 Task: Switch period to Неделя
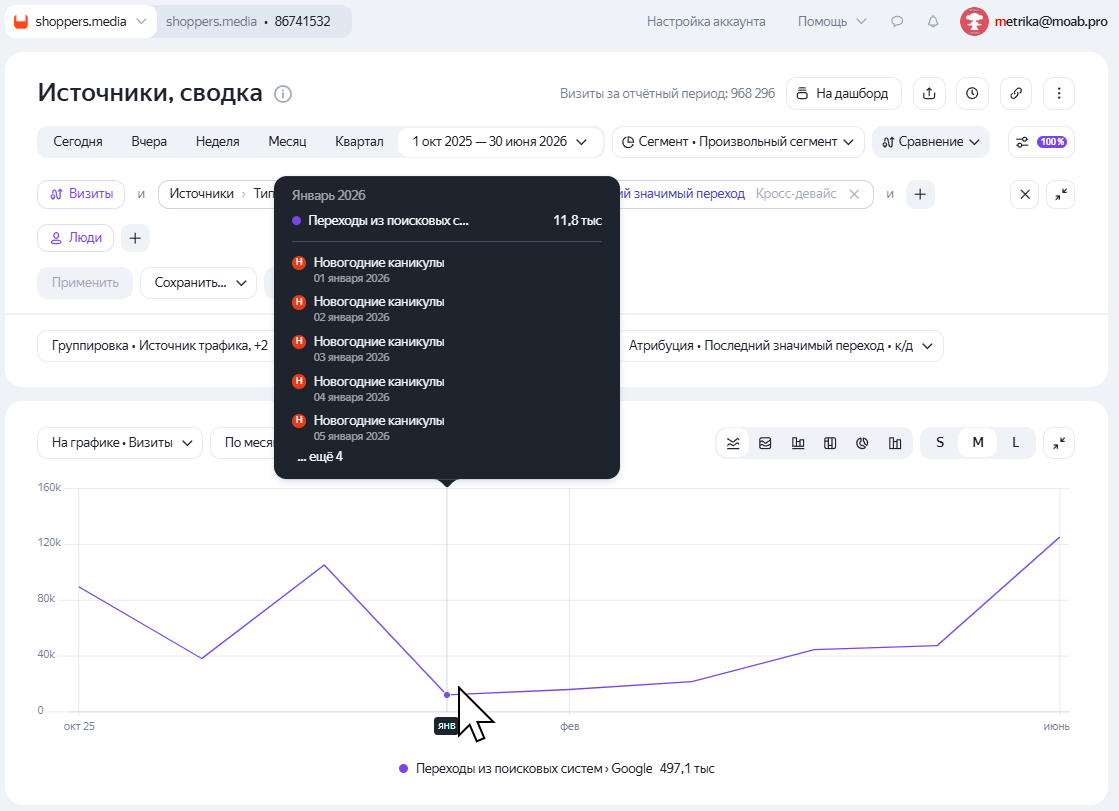[218, 141]
